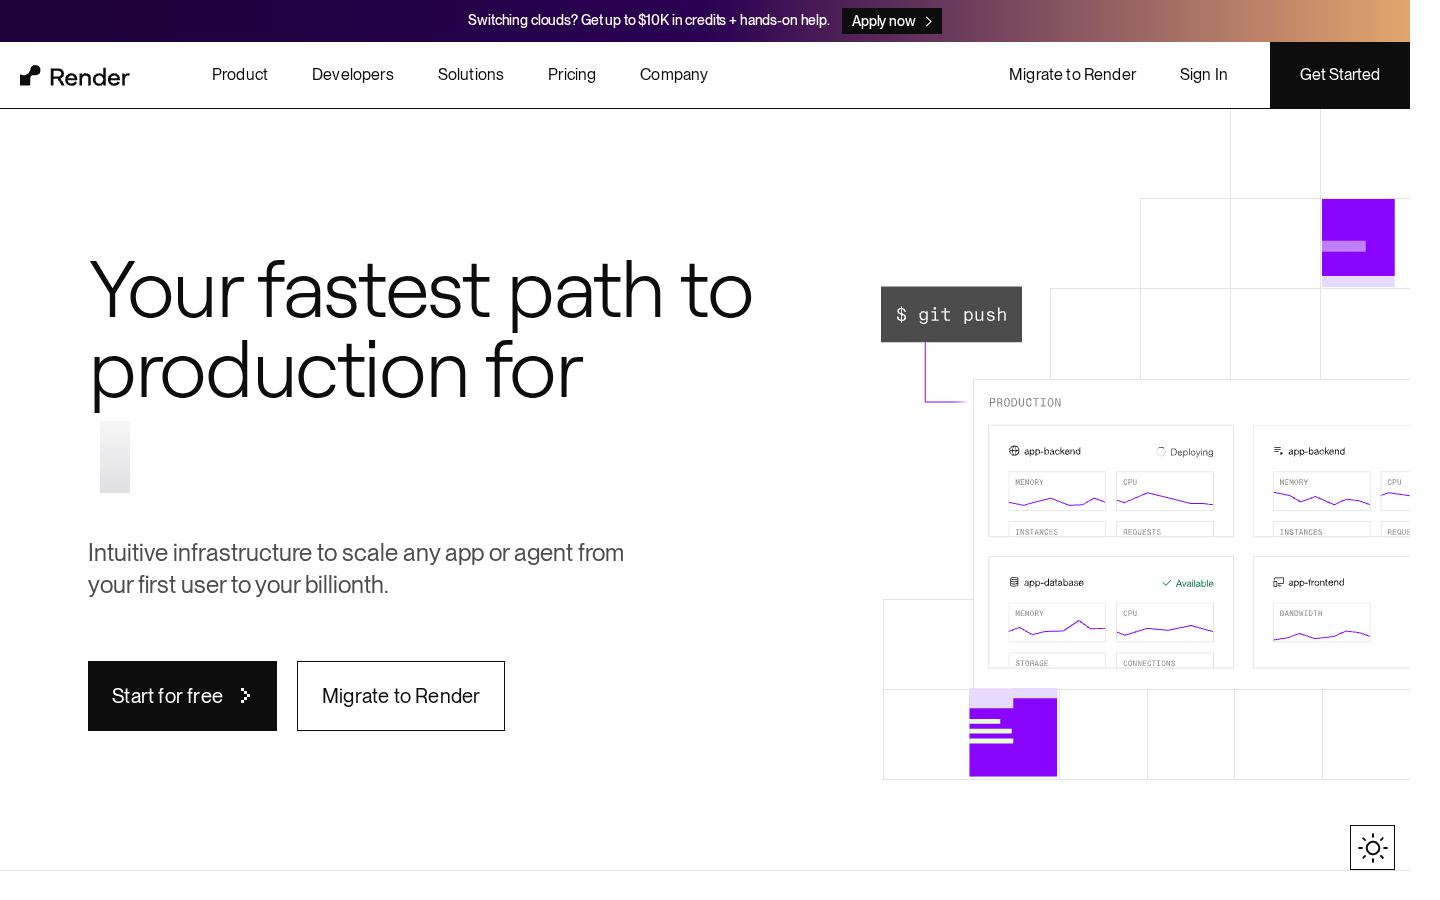
Task: Open the Product menu
Action: (240, 75)
